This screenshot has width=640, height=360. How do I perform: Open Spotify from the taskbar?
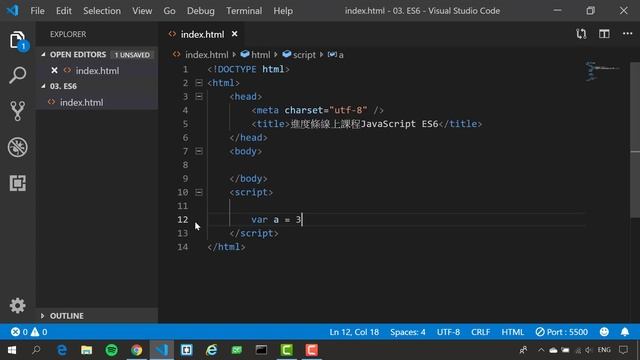point(111,350)
